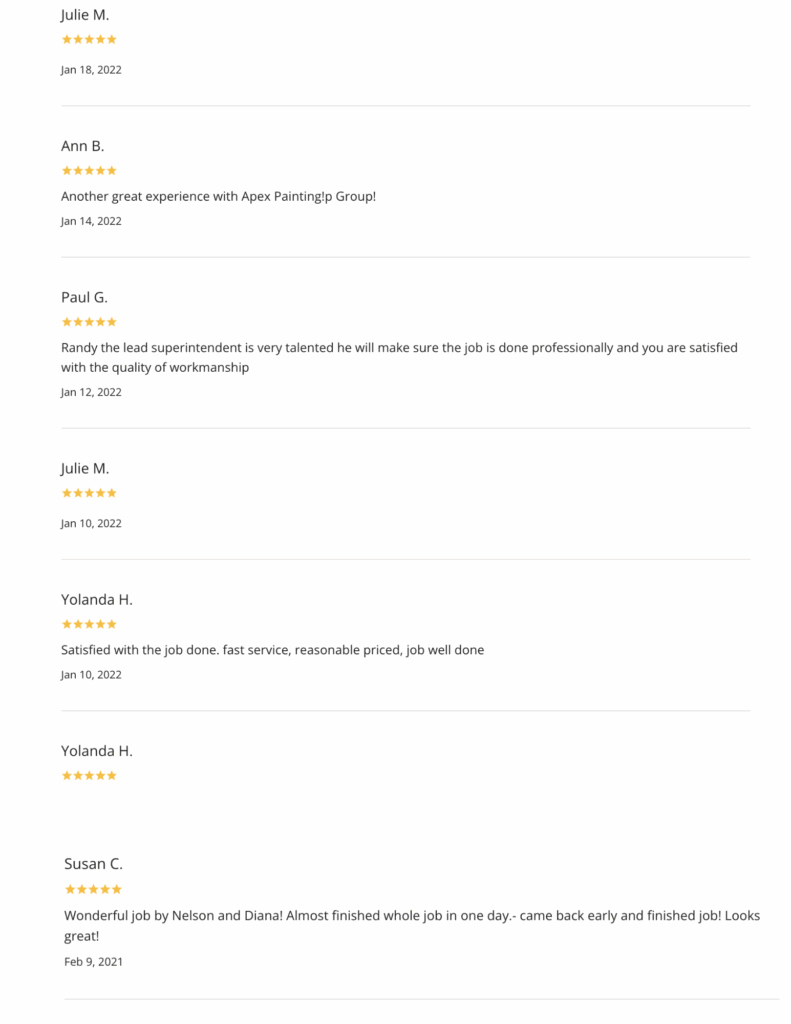The image size is (791, 1024).
Task: Click the 'Satisfied with the job done' review text
Action: [x=272, y=650]
